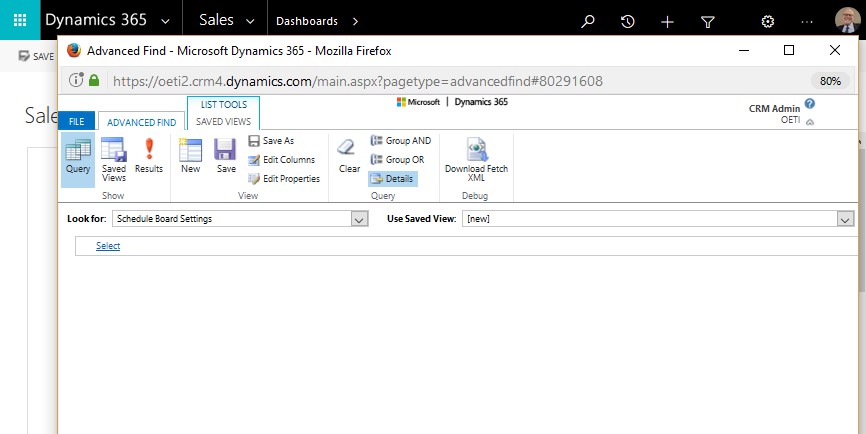This screenshot has width=866, height=434.
Task: Click the SAVE button in background dashboard
Action: coord(36,56)
